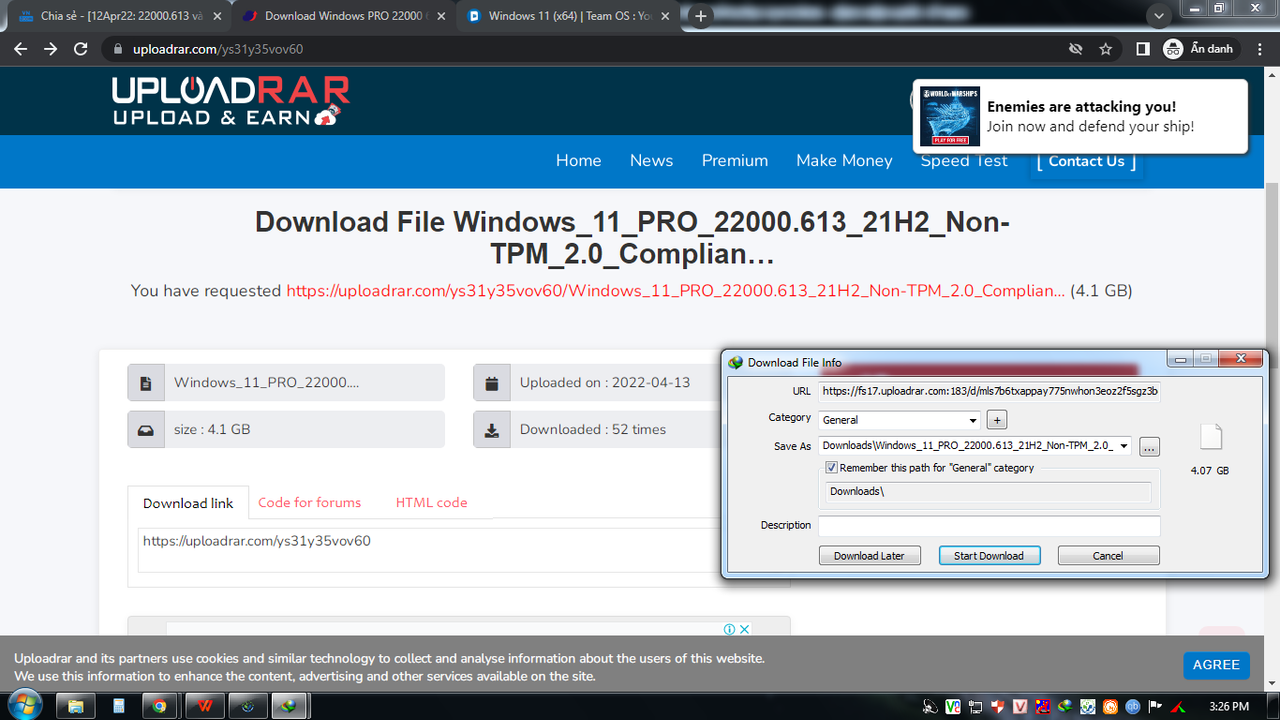This screenshot has height=720, width=1280.
Task: Click the UploadRAR logo
Action: (x=230, y=101)
